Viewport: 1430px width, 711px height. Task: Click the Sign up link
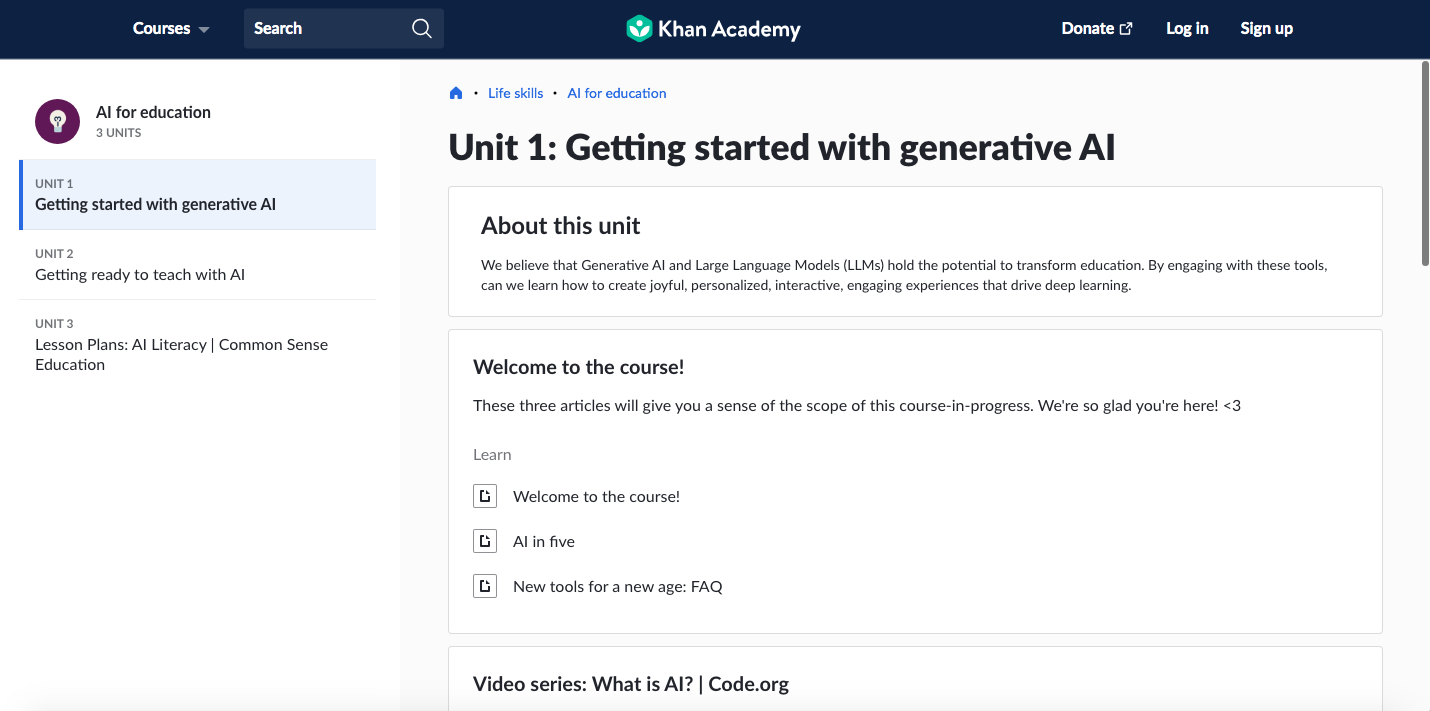[1266, 29]
